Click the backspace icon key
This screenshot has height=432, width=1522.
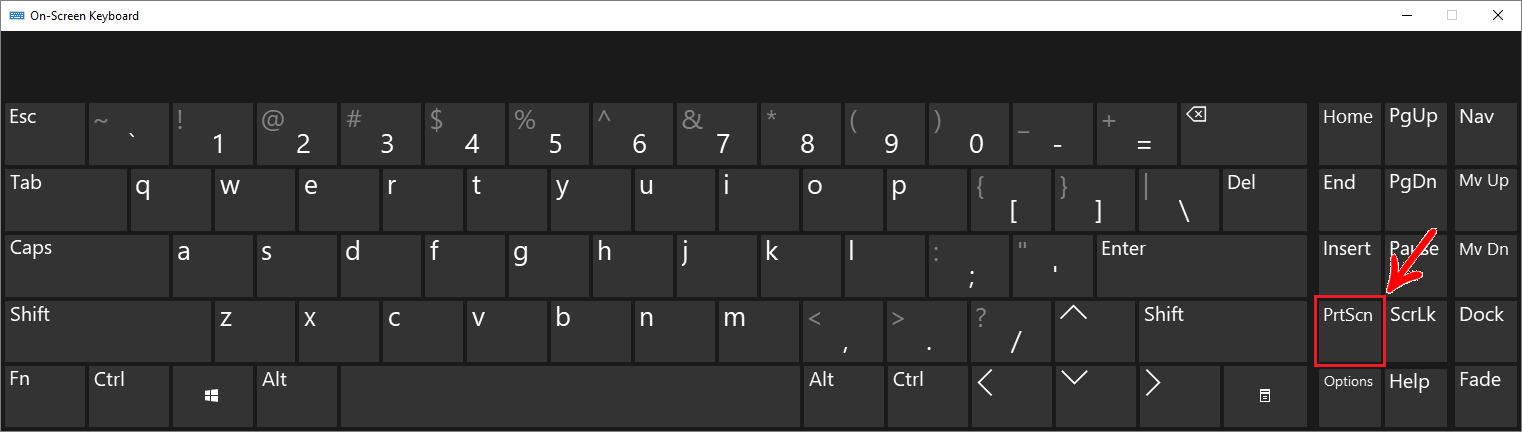pyautogui.click(x=1243, y=133)
